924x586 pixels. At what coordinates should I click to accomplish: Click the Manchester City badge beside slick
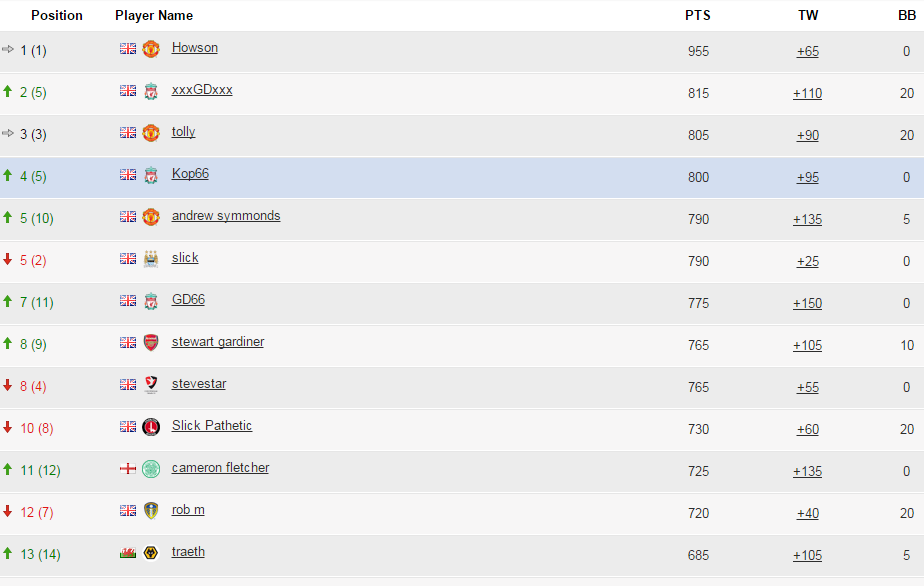click(151, 259)
